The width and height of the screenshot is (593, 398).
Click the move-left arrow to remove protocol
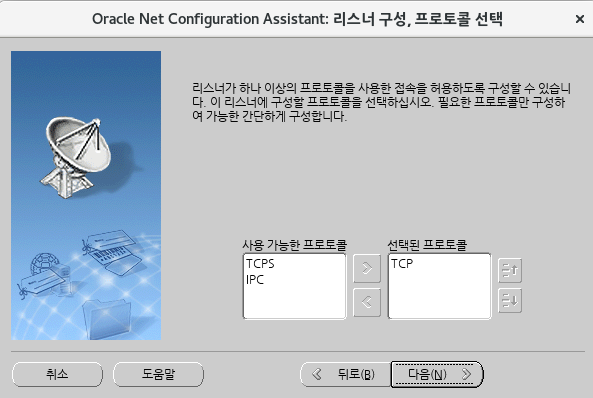tap(366, 302)
